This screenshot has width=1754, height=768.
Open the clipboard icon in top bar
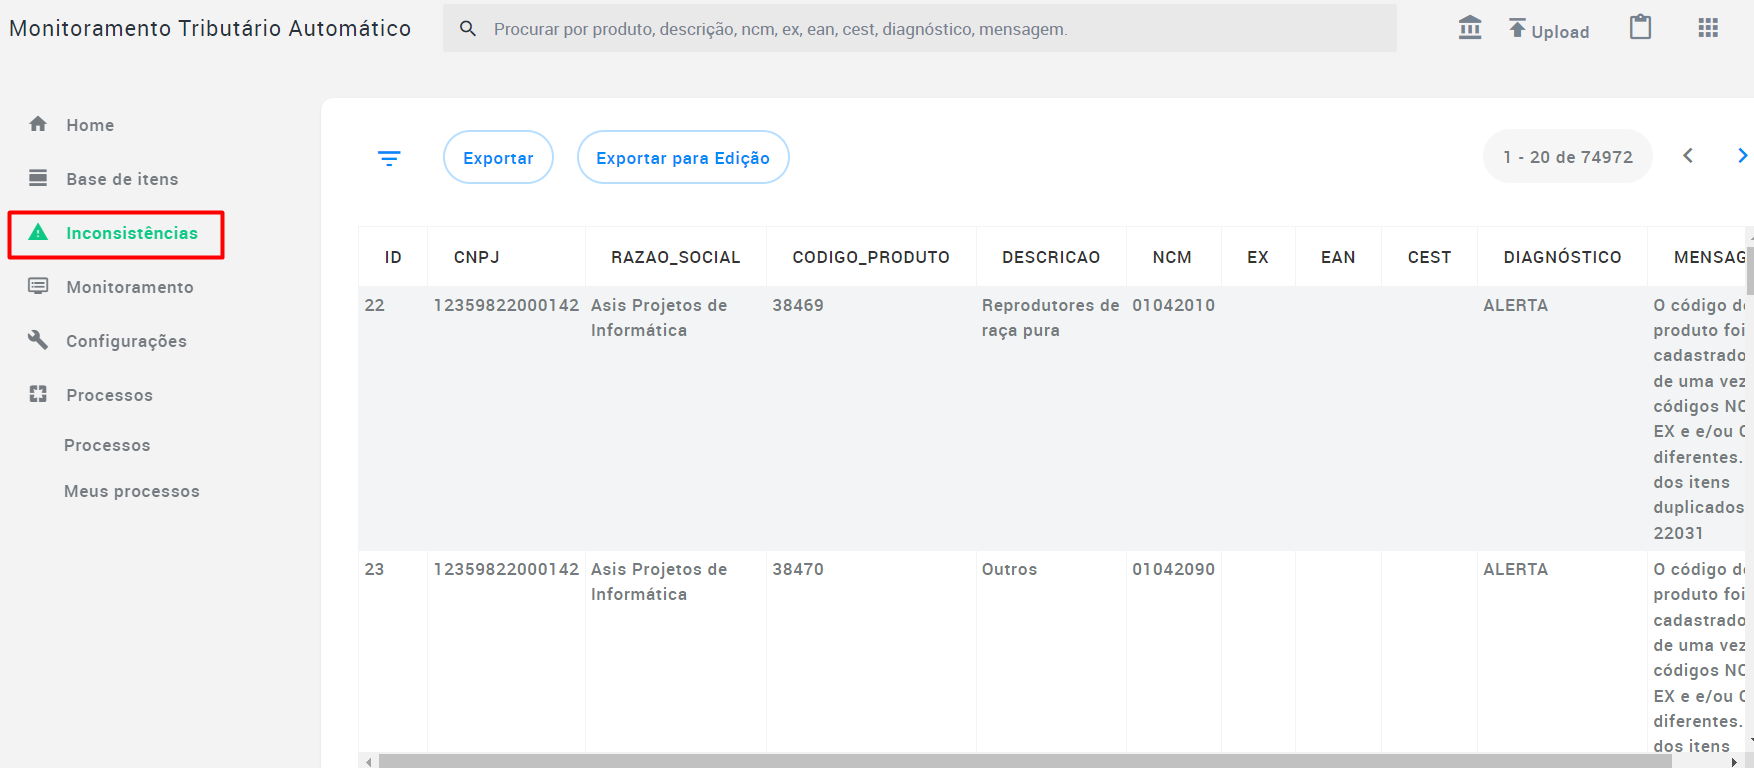coord(1641,27)
